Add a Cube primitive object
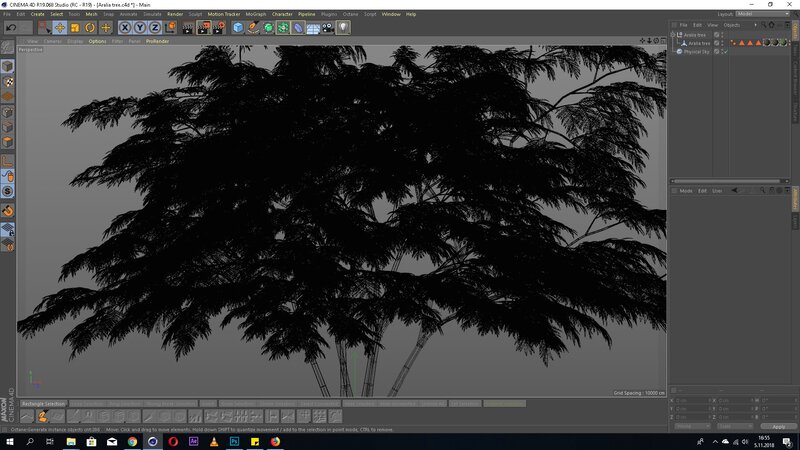This screenshot has height=450, width=800. pyautogui.click(x=239, y=28)
